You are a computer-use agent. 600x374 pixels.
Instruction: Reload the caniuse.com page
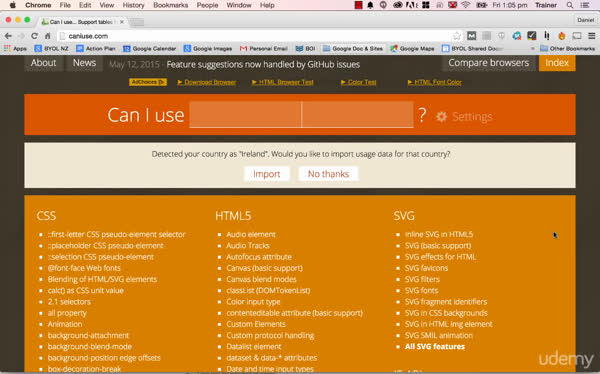34,36
